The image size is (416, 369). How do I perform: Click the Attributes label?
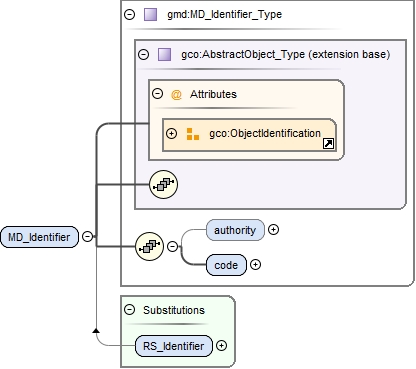point(213,94)
